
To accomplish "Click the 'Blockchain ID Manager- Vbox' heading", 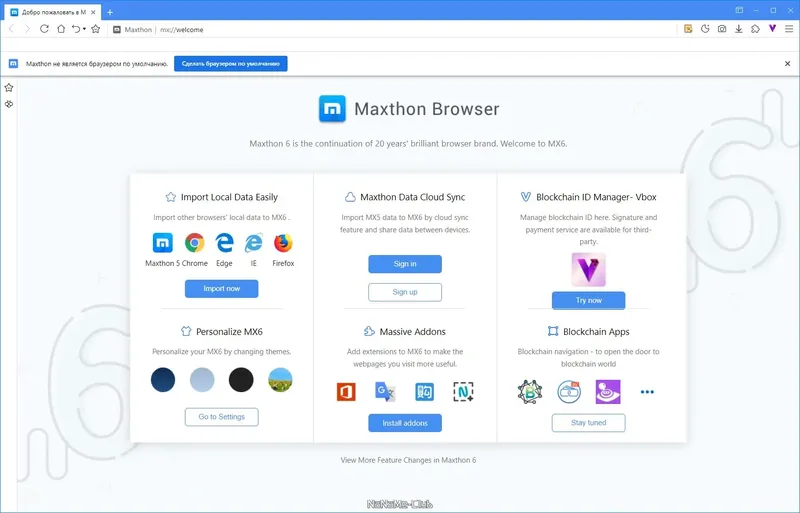I will pos(596,197).
